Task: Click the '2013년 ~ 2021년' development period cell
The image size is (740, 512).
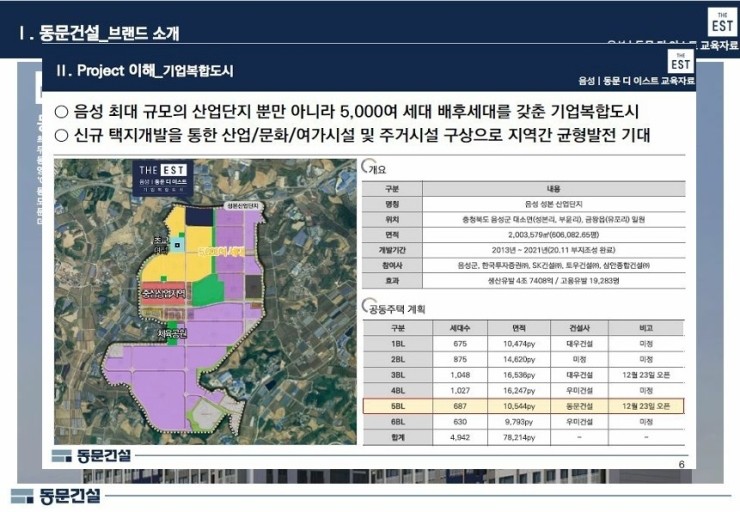Action: [554, 250]
